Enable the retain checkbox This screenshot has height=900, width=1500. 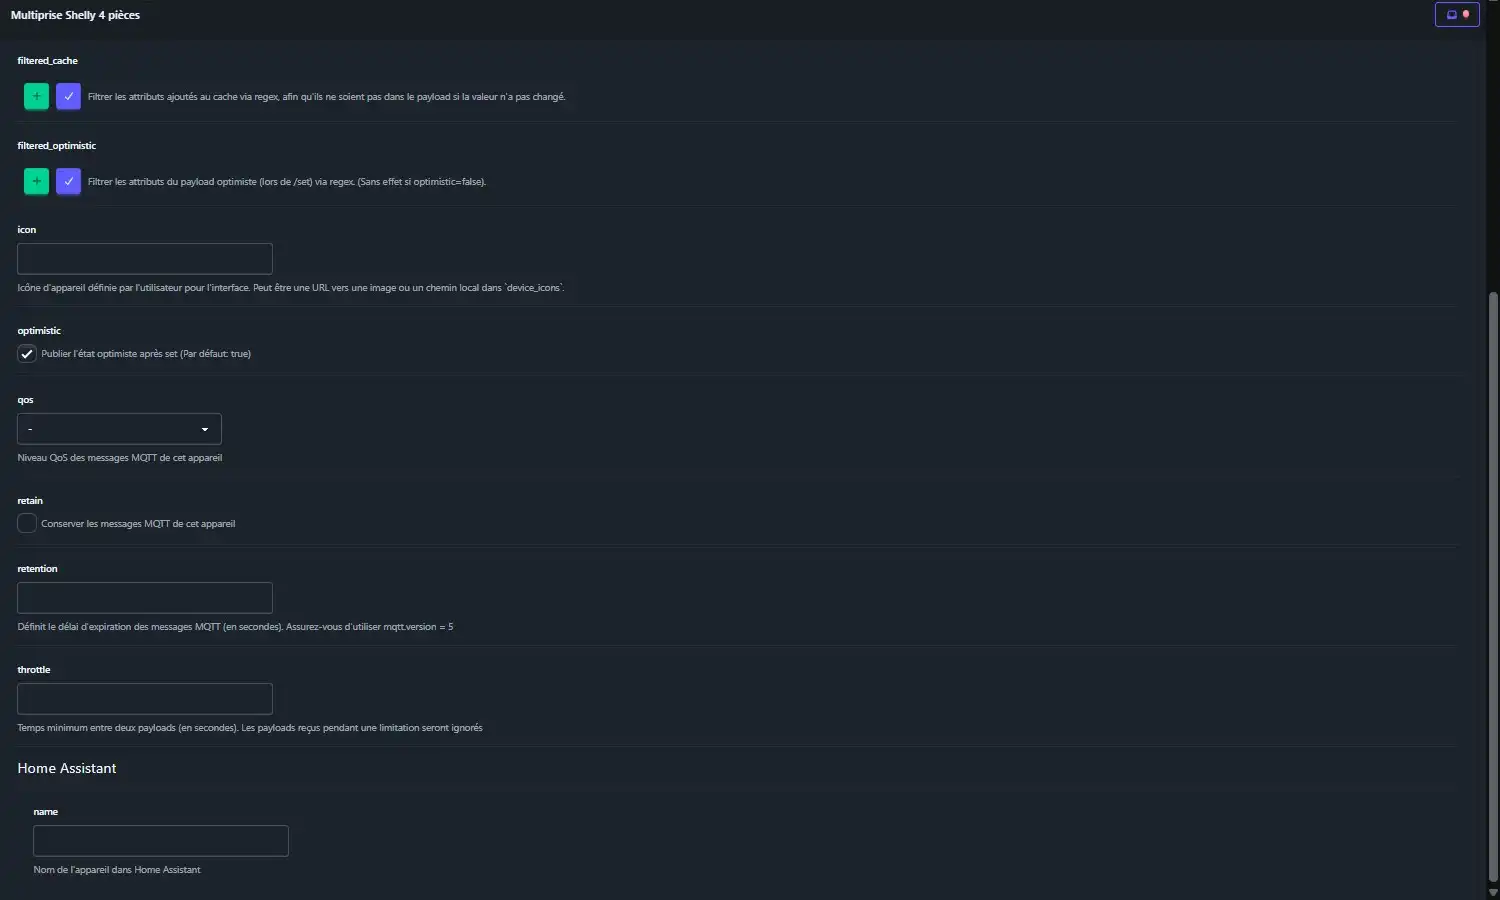(27, 523)
